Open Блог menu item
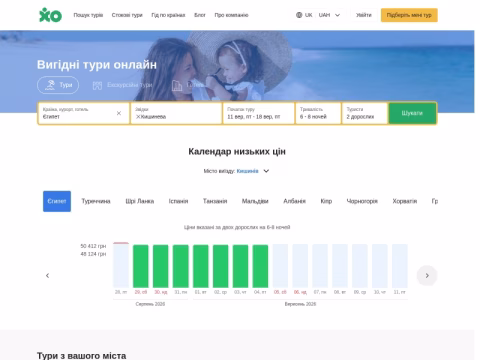This screenshot has width=480, height=360. (200, 15)
